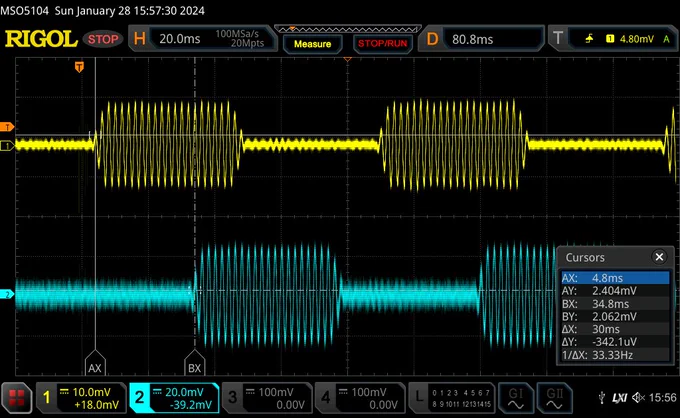Click the red STOP status indicator
The width and height of the screenshot is (680, 418).
pos(103,39)
